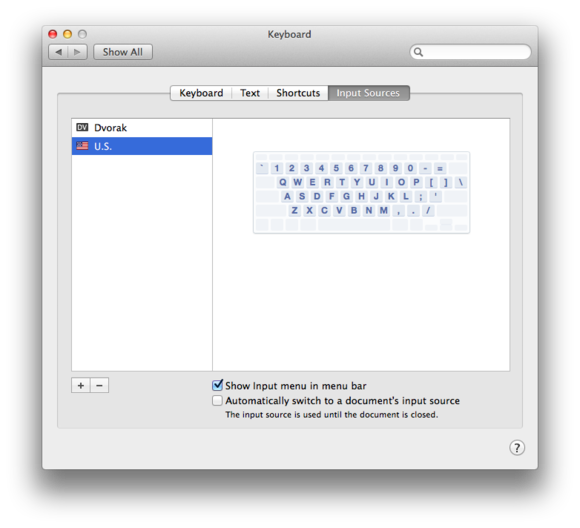Image resolution: width=580 pixels, height=528 pixels.
Task: Click the magnifying glass search icon
Action: [418, 52]
